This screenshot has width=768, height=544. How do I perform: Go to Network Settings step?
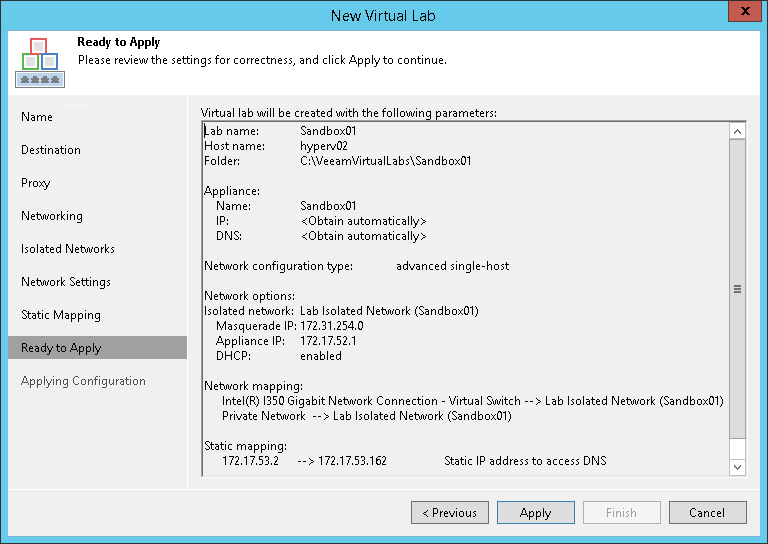(66, 282)
